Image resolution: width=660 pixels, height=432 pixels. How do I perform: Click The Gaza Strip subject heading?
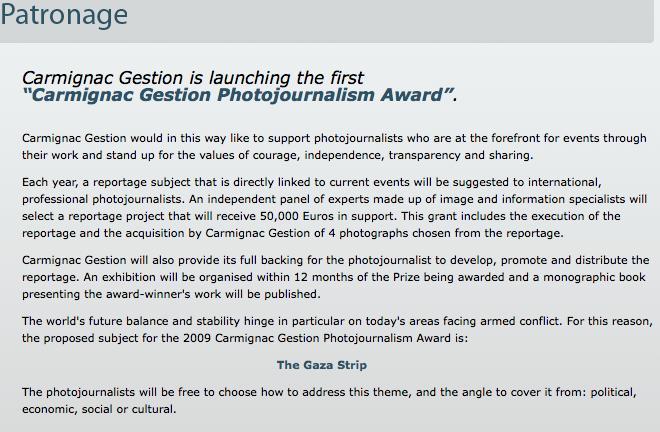click(322, 365)
